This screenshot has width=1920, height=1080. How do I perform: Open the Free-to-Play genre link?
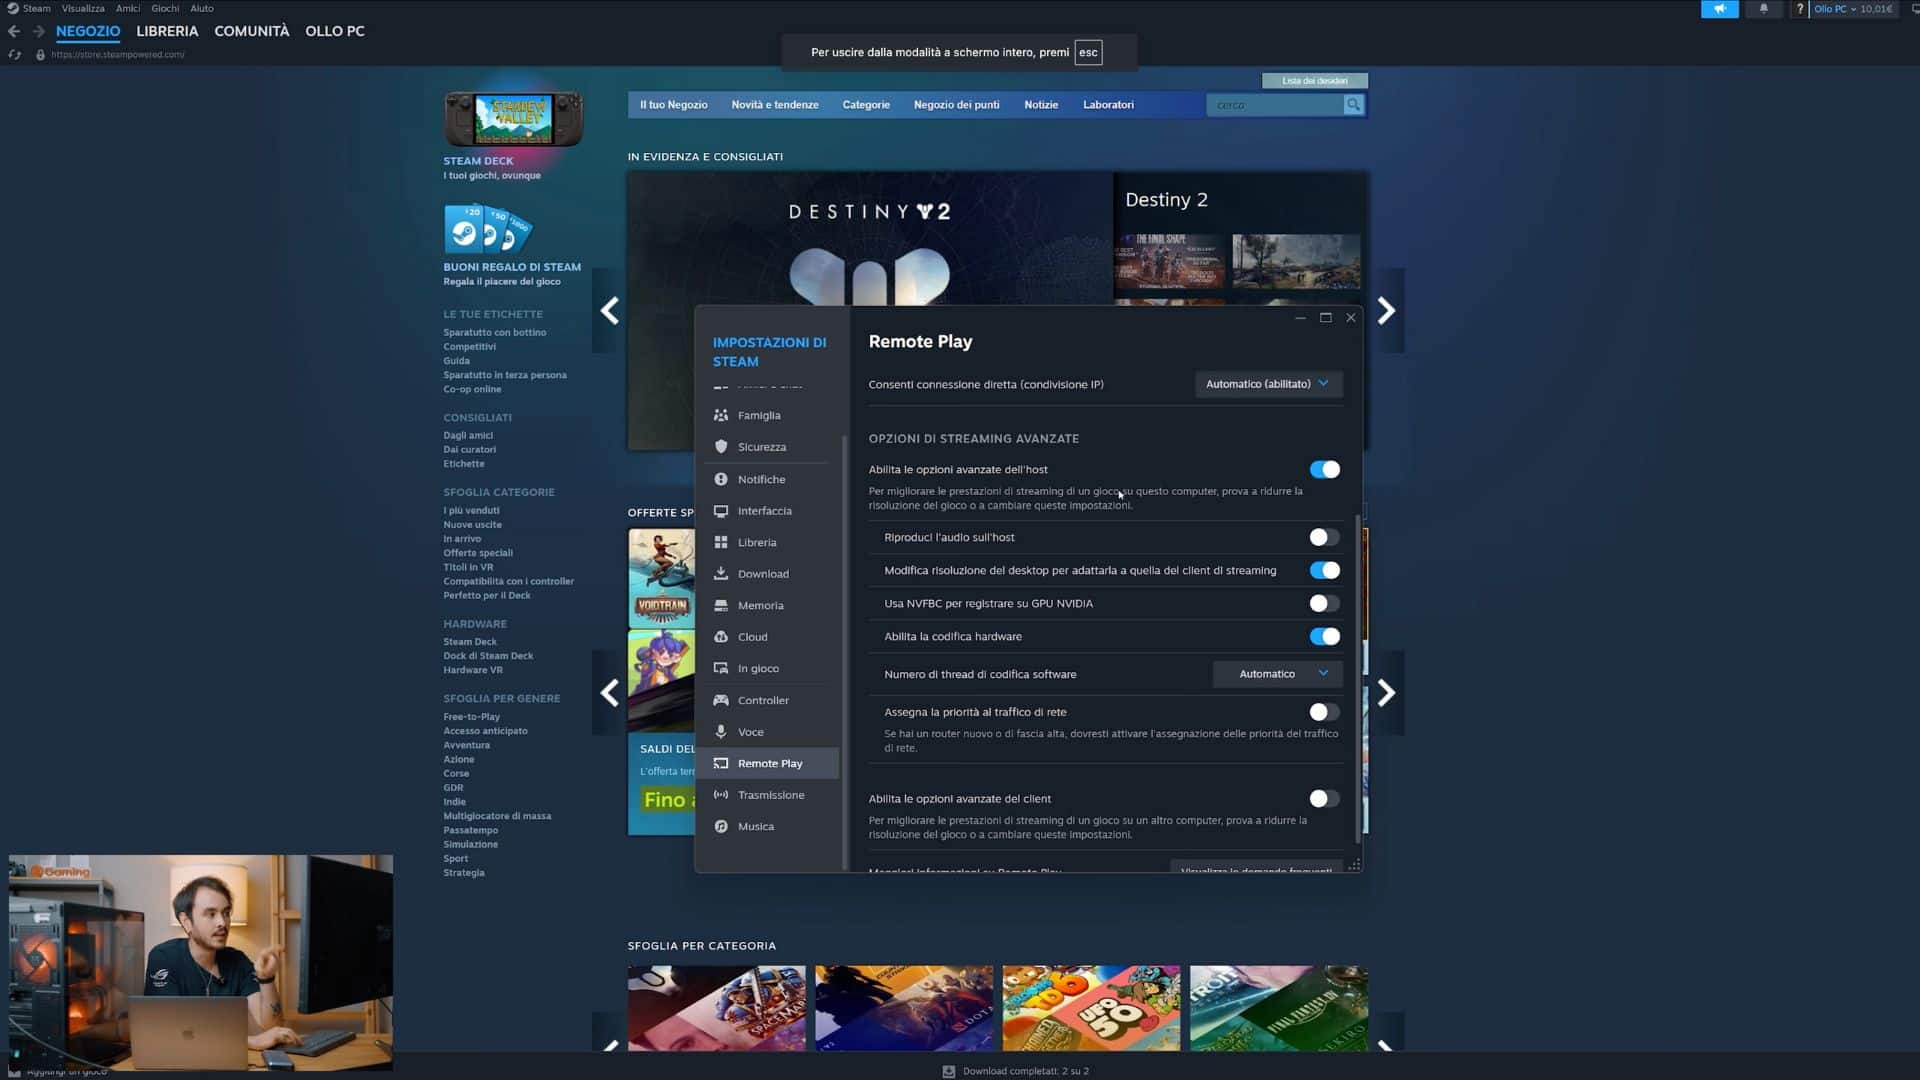[x=471, y=717]
